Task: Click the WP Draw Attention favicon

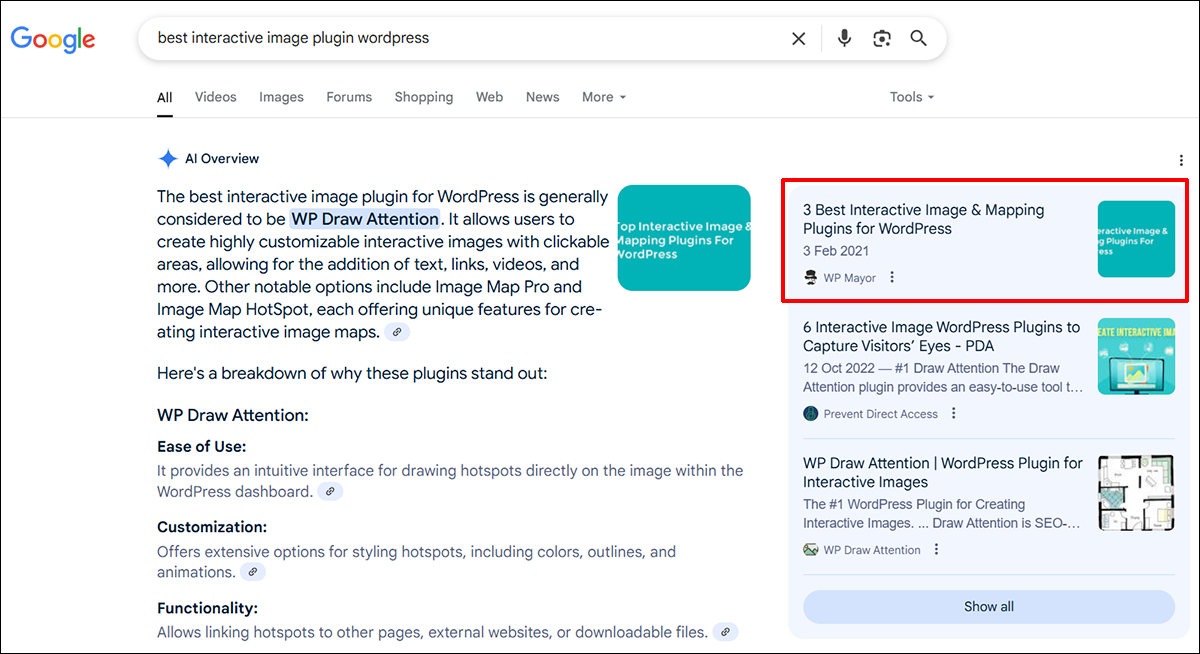Action: [811, 549]
